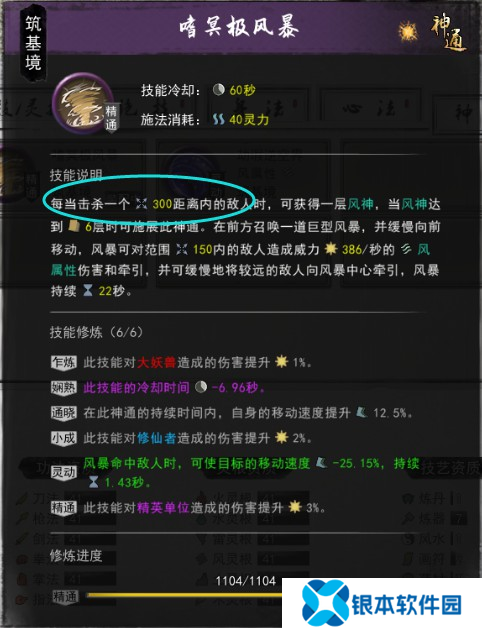482x628 pixels.
Task: Click the hourglass icon before 22秒
Action: click(88, 290)
